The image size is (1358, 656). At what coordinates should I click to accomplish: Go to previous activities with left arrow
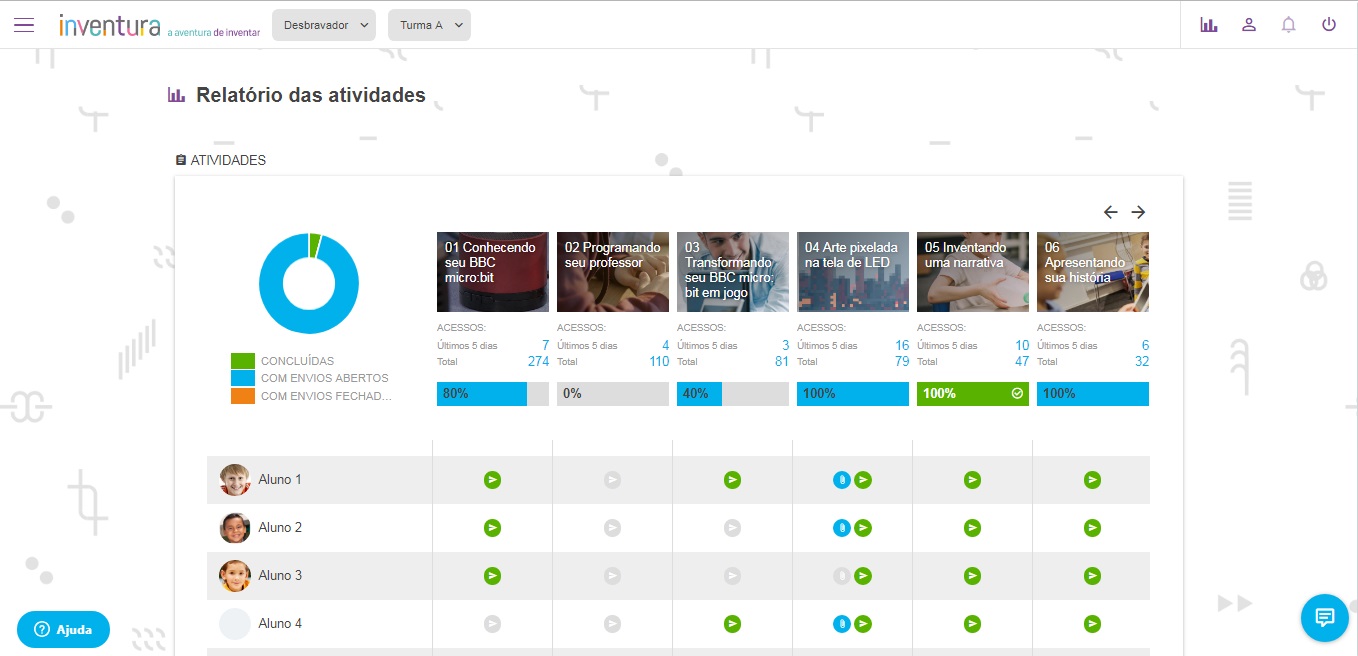pos(1110,212)
